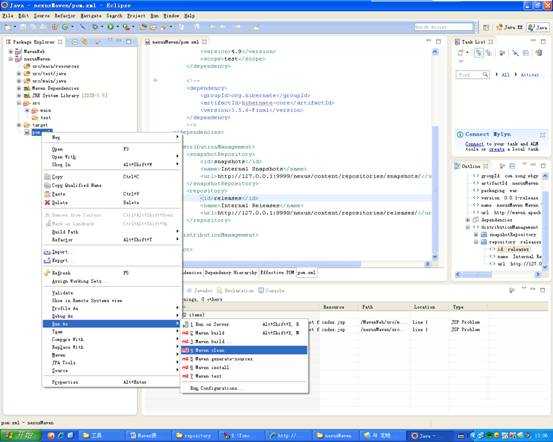Click the Windows Start button
Viewport: 553px width, 442px height.
click(x=21, y=436)
